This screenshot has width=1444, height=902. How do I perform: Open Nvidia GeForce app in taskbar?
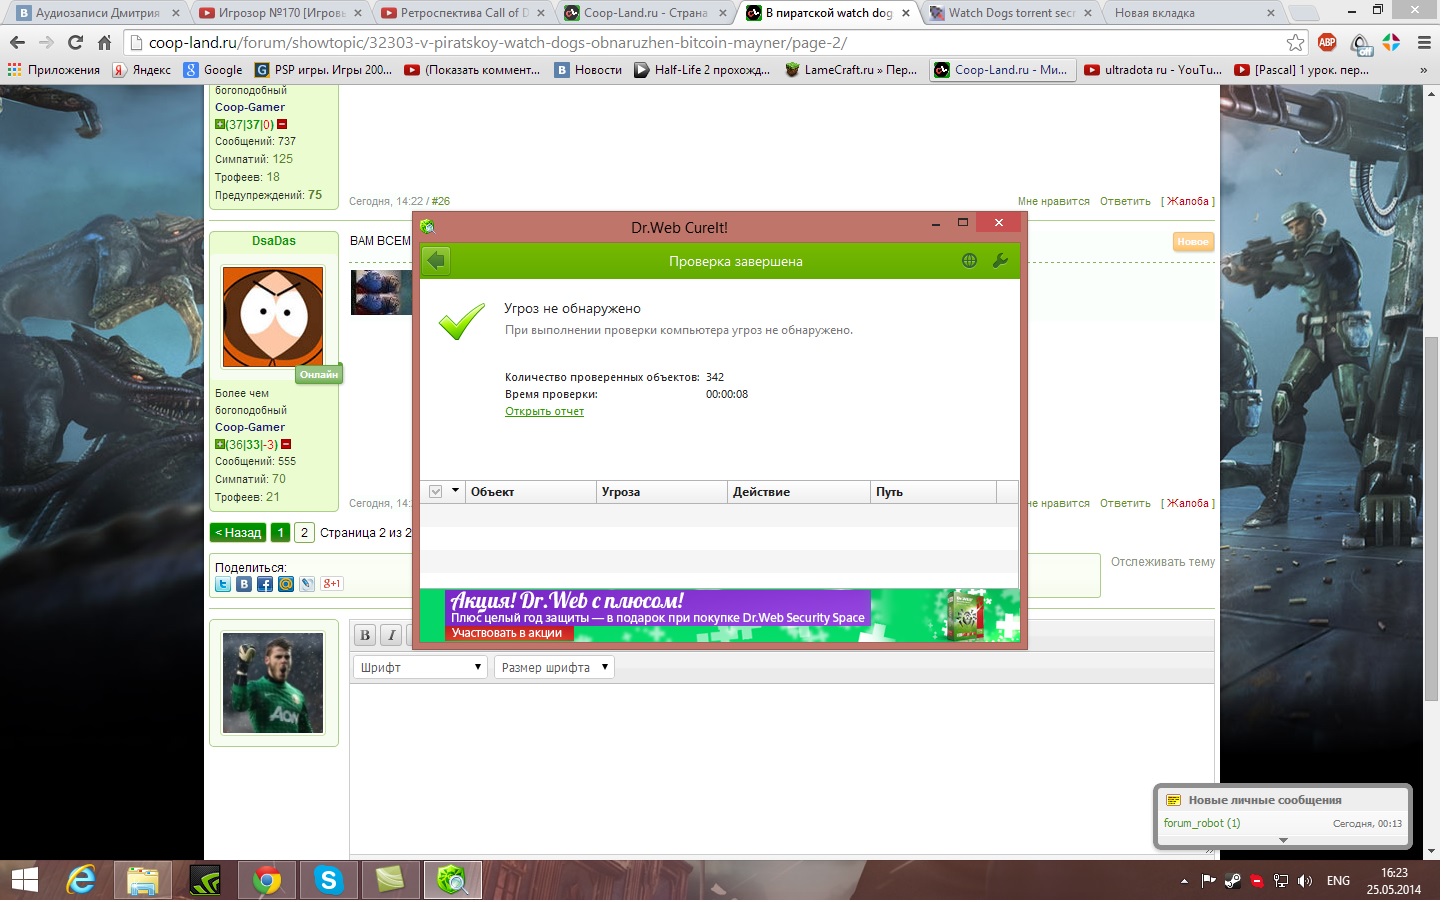click(x=205, y=881)
